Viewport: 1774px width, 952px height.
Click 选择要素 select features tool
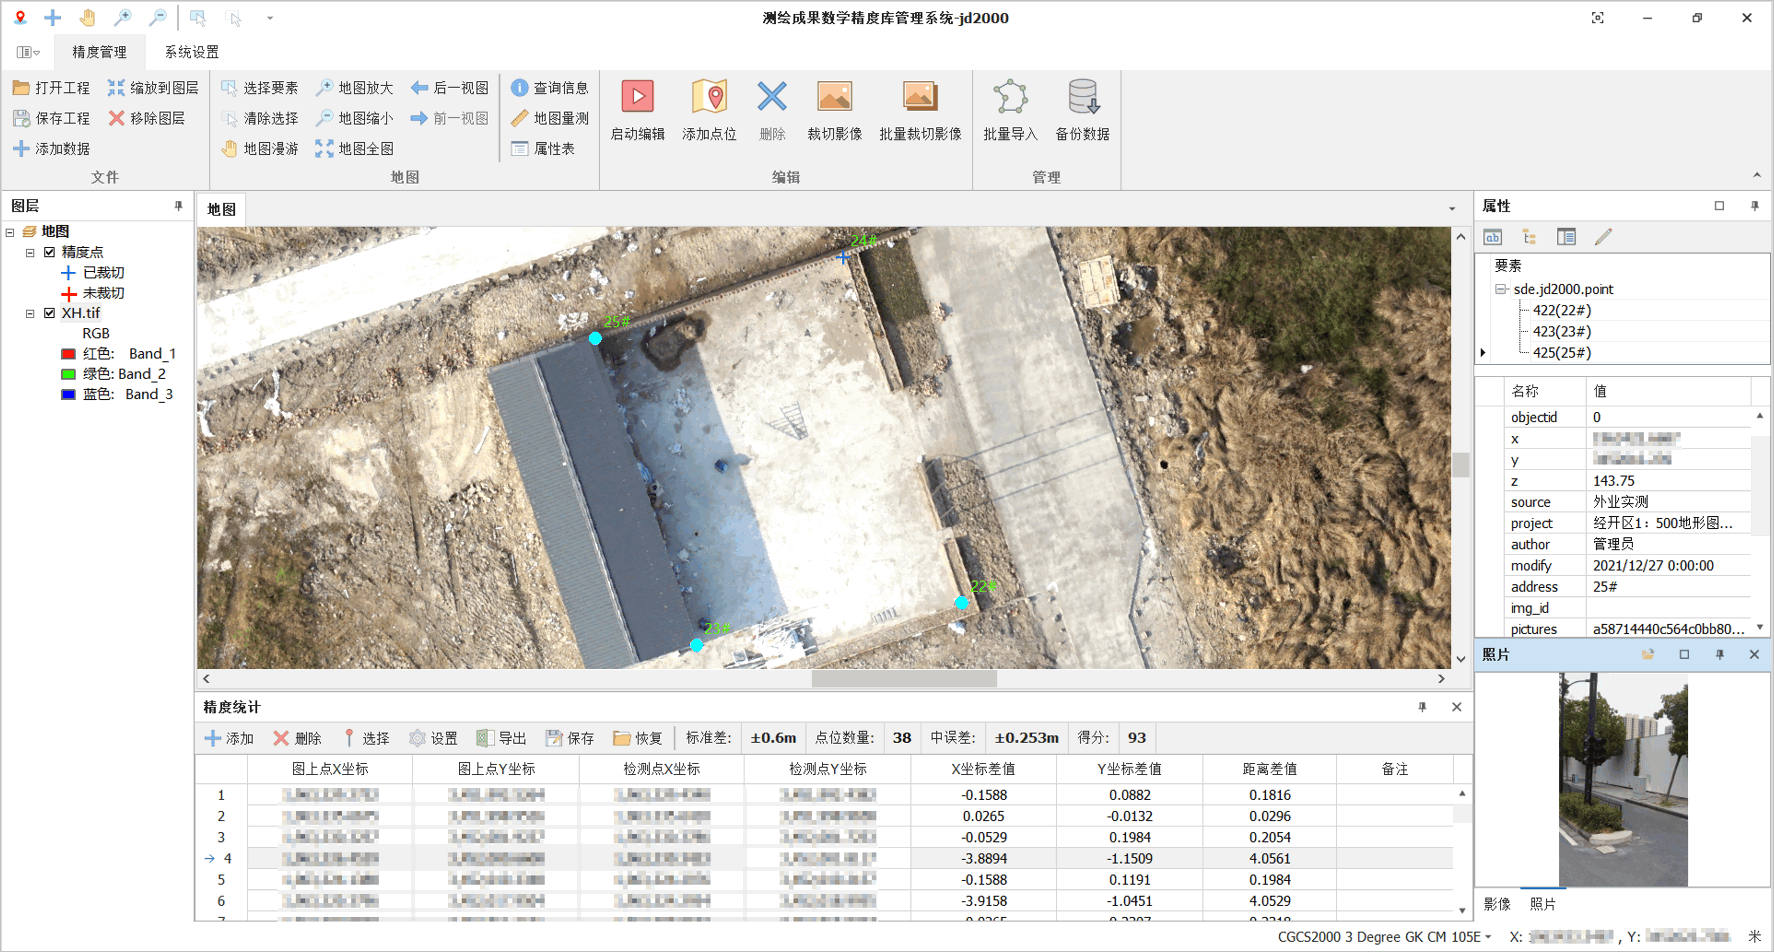pyautogui.click(x=259, y=88)
